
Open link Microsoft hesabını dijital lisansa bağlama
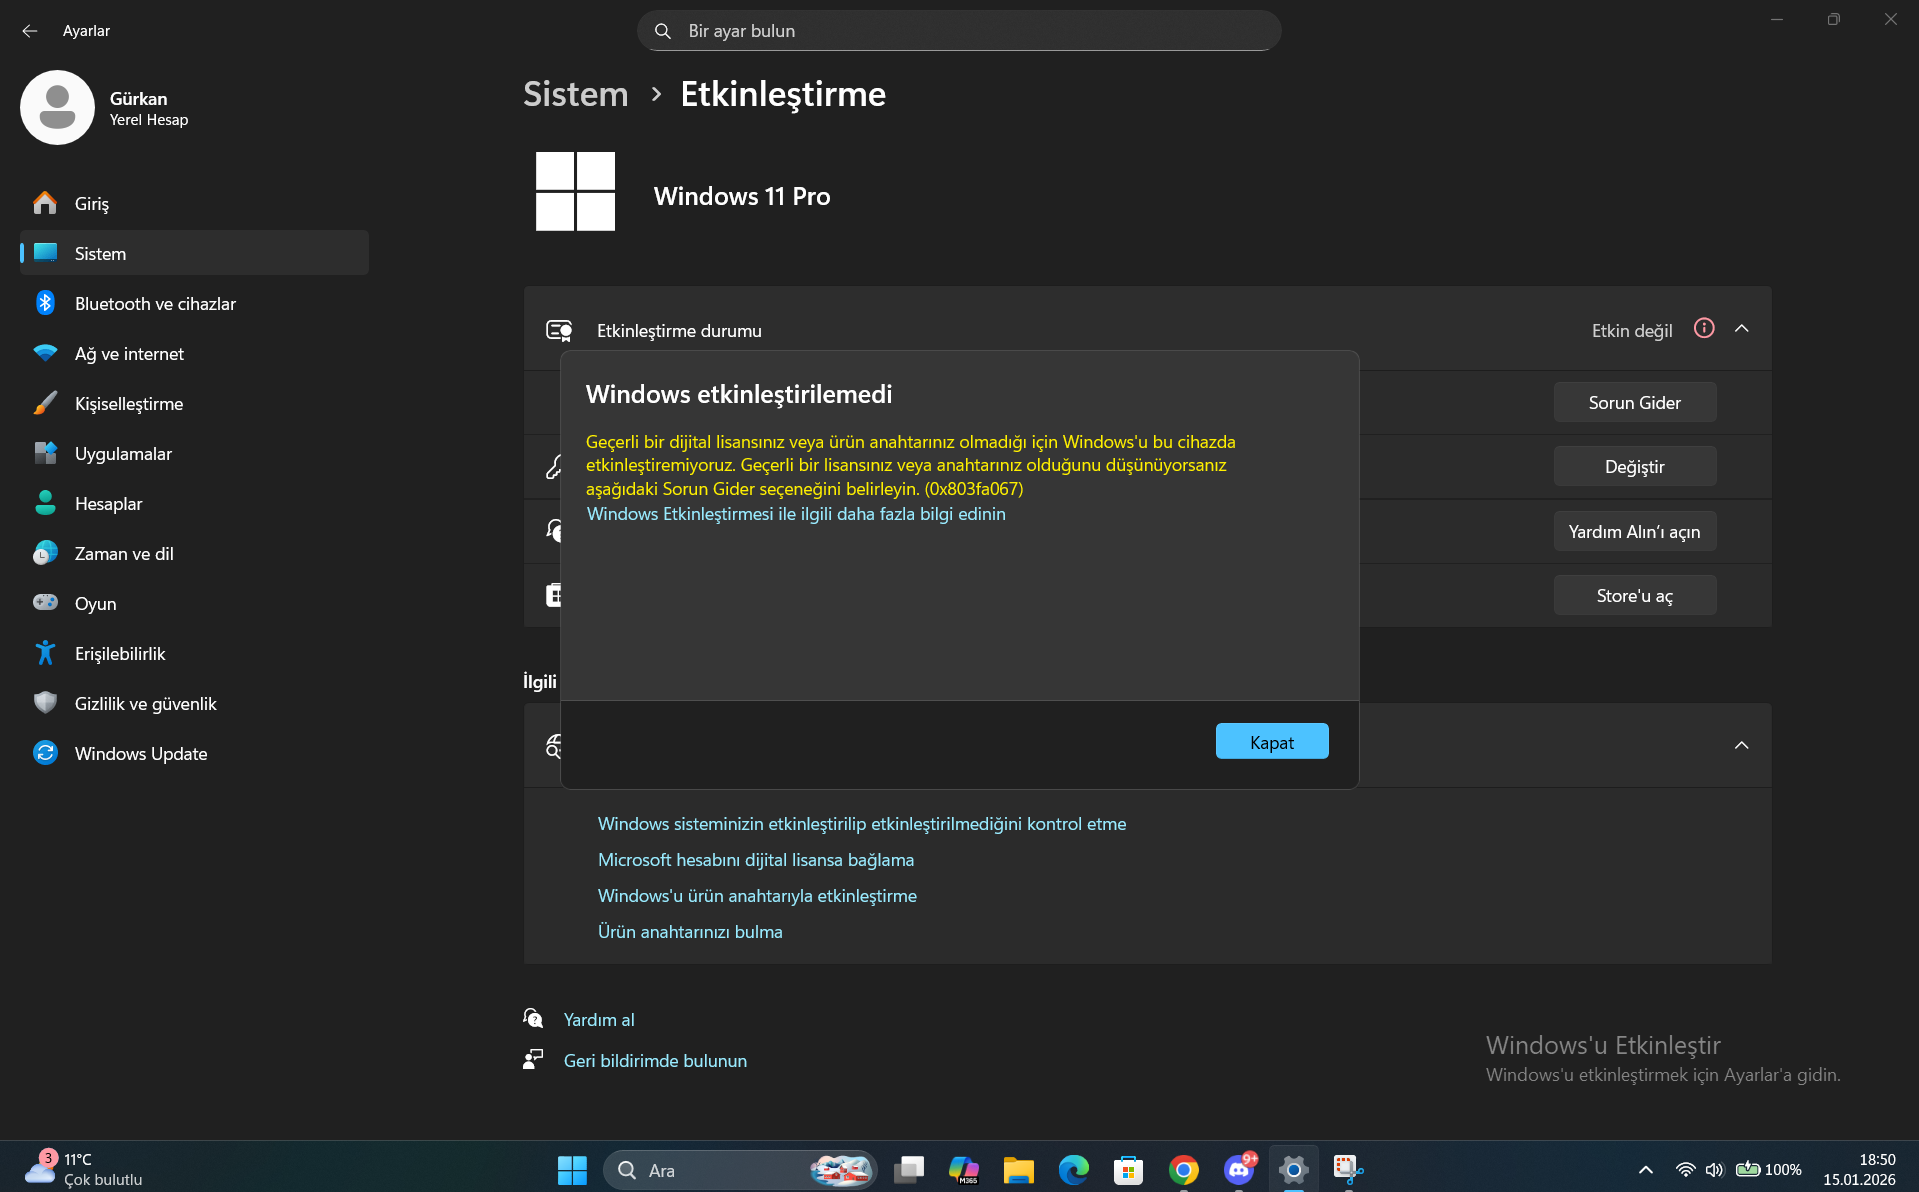point(756,860)
